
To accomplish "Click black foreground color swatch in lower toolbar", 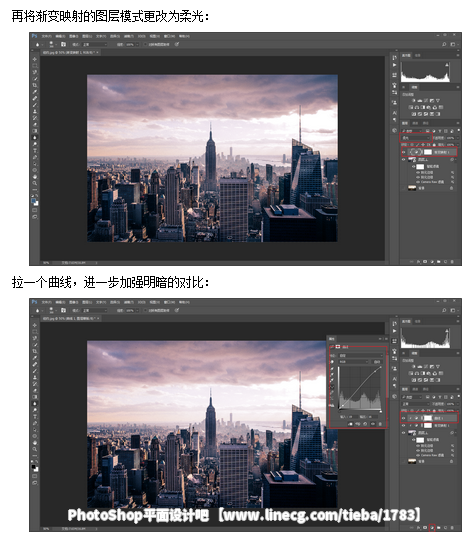I will pos(34,466).
